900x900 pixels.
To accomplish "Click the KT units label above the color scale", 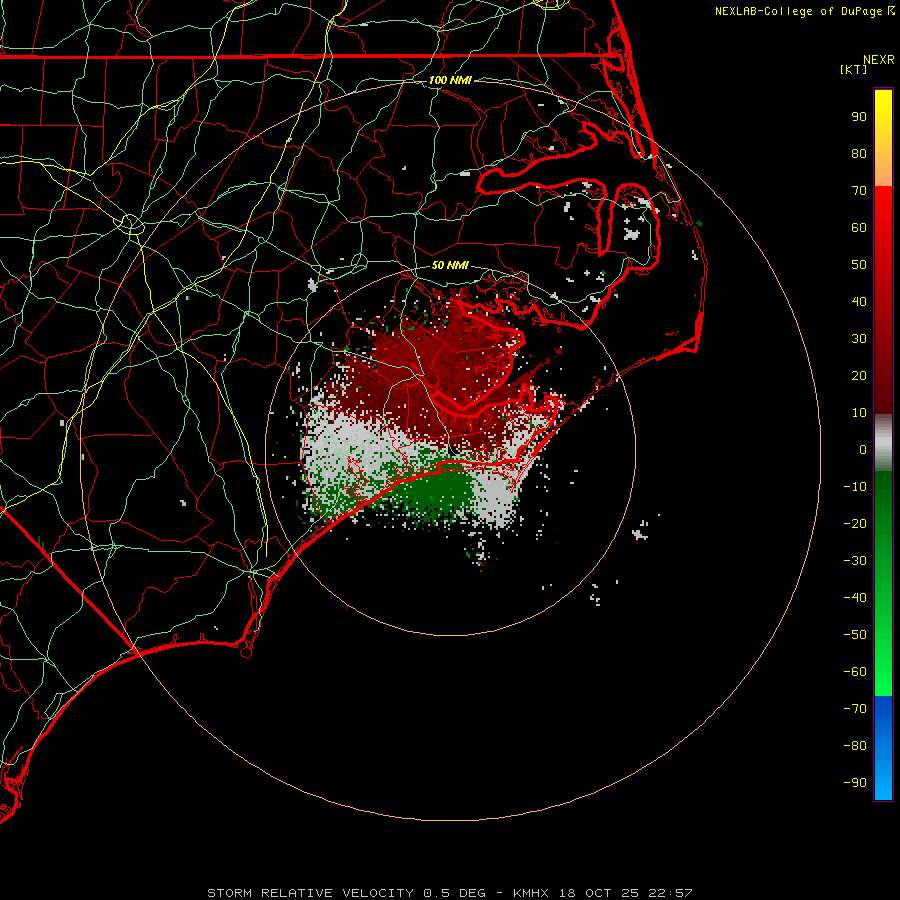I will coord(854,69).
